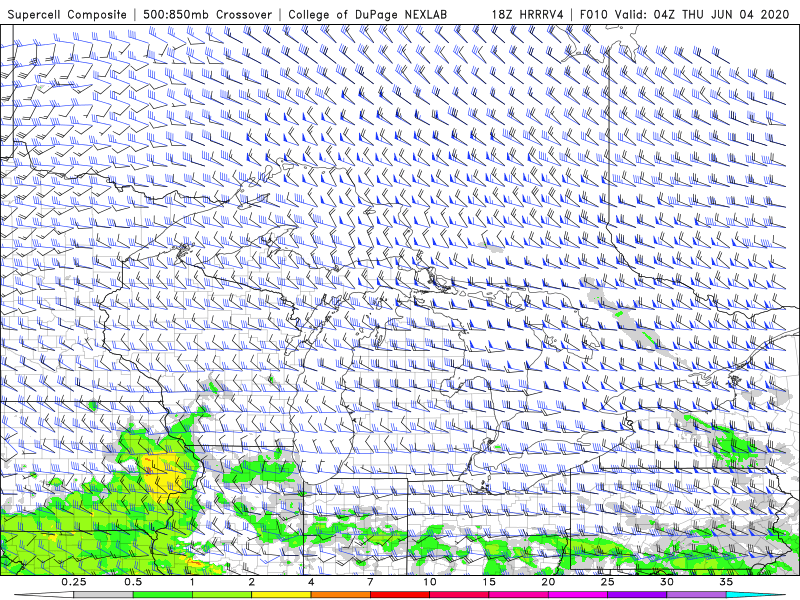This screenshot has width=800, height=600.
Task: Click the "College of DuPage NEXLAB" label
Action: (x=367, y=14)
